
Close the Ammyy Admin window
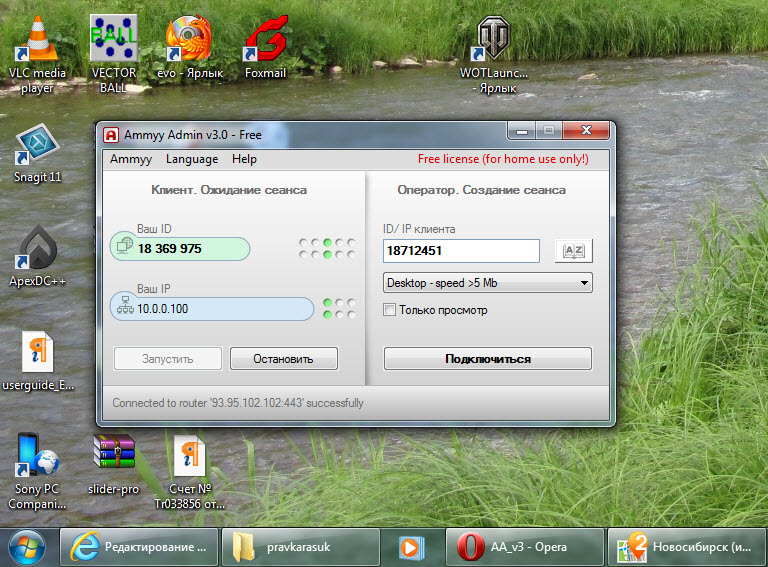click(586, 130)
